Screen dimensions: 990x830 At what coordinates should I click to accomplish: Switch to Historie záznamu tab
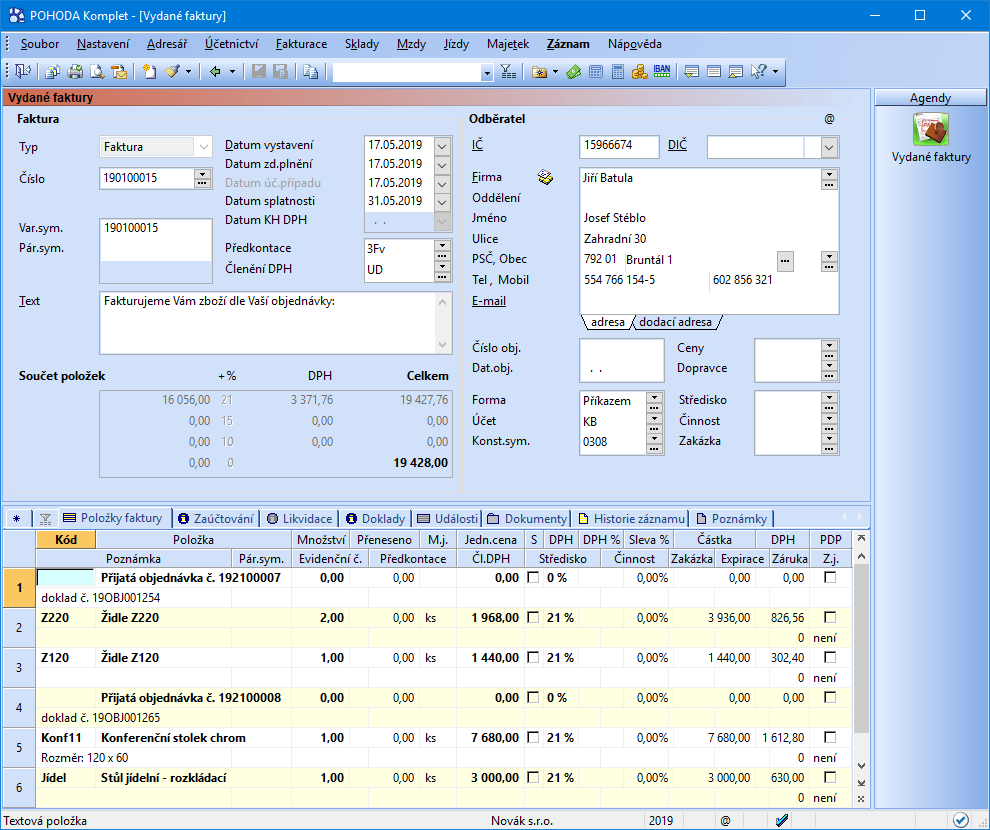(631, 519)
